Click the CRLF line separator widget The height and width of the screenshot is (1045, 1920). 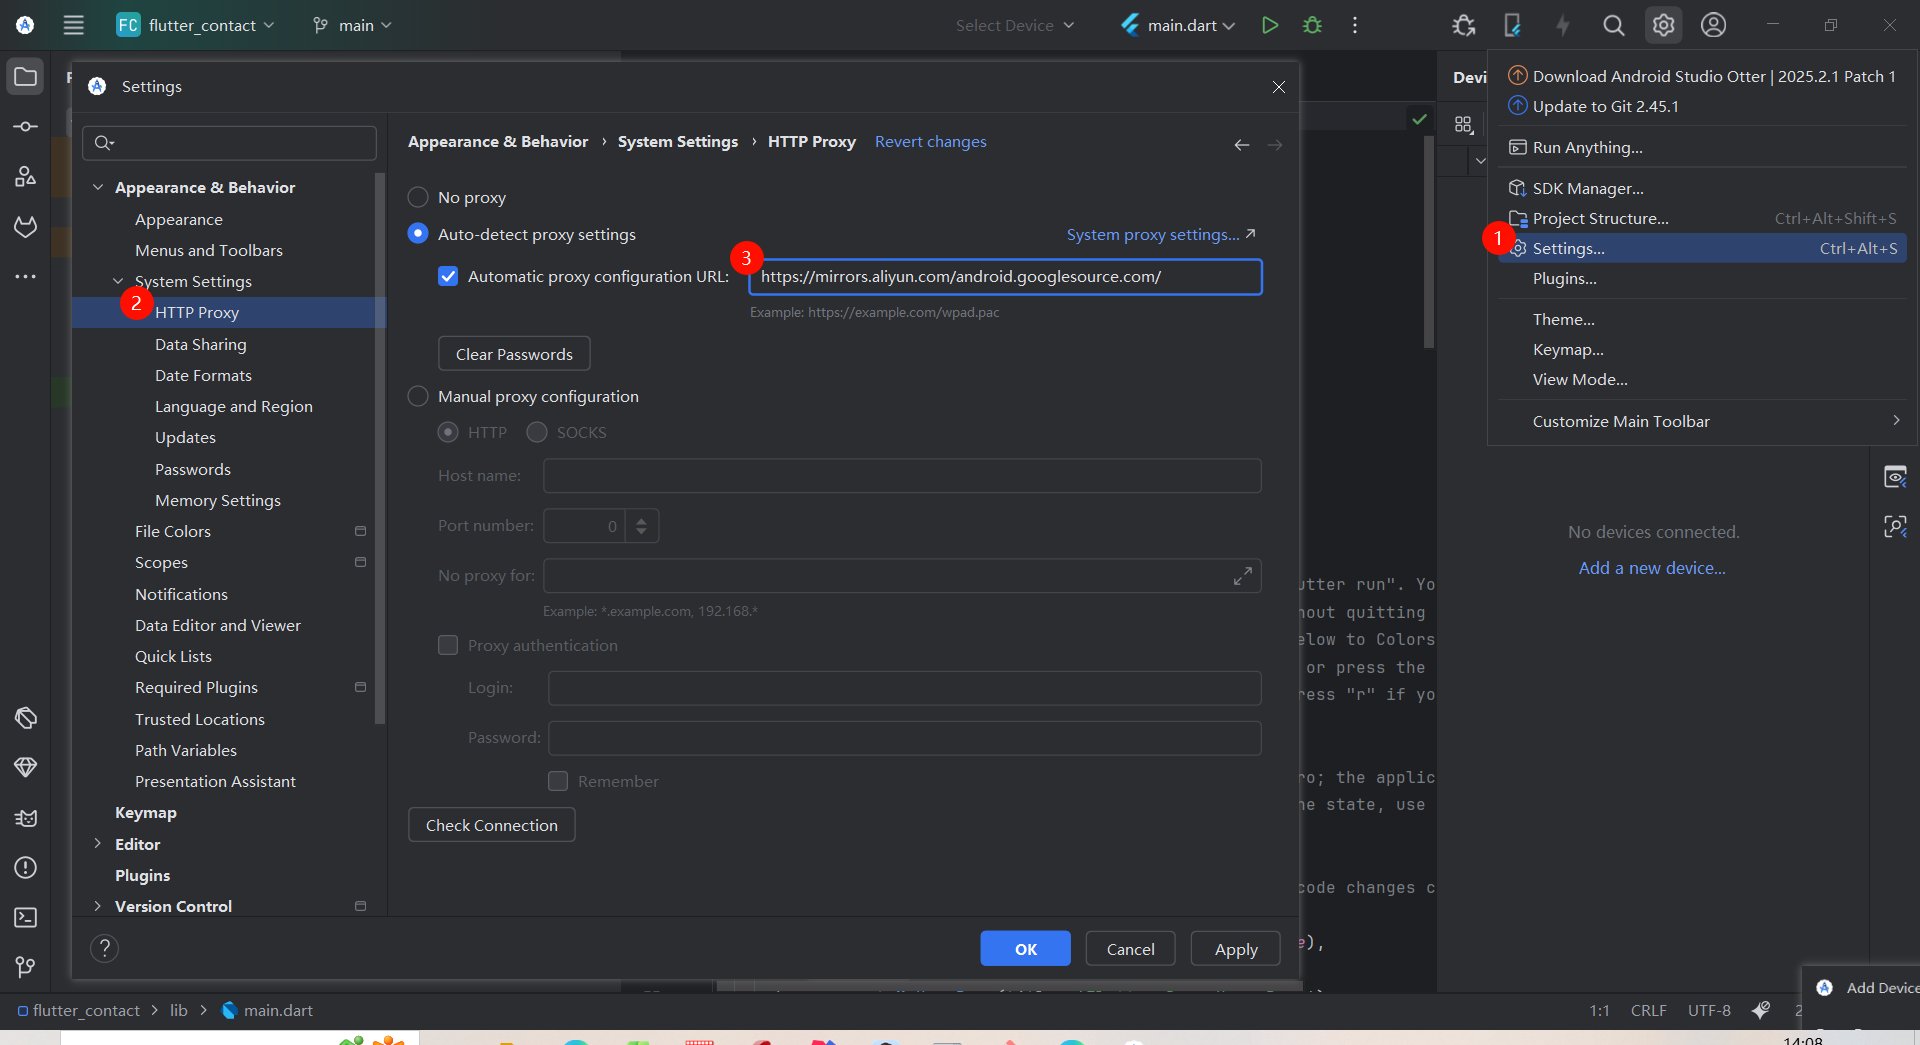coord(1648,1011)
